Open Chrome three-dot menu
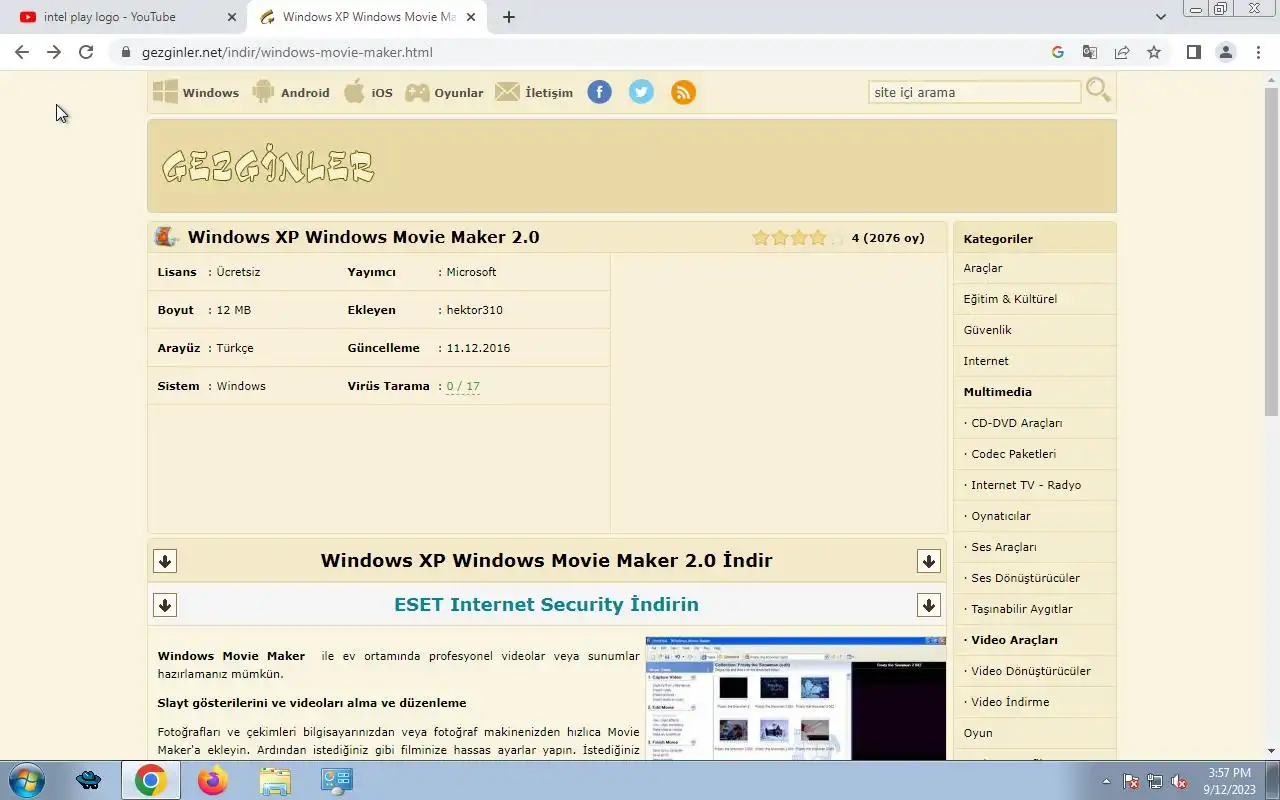 [1258, 52]
